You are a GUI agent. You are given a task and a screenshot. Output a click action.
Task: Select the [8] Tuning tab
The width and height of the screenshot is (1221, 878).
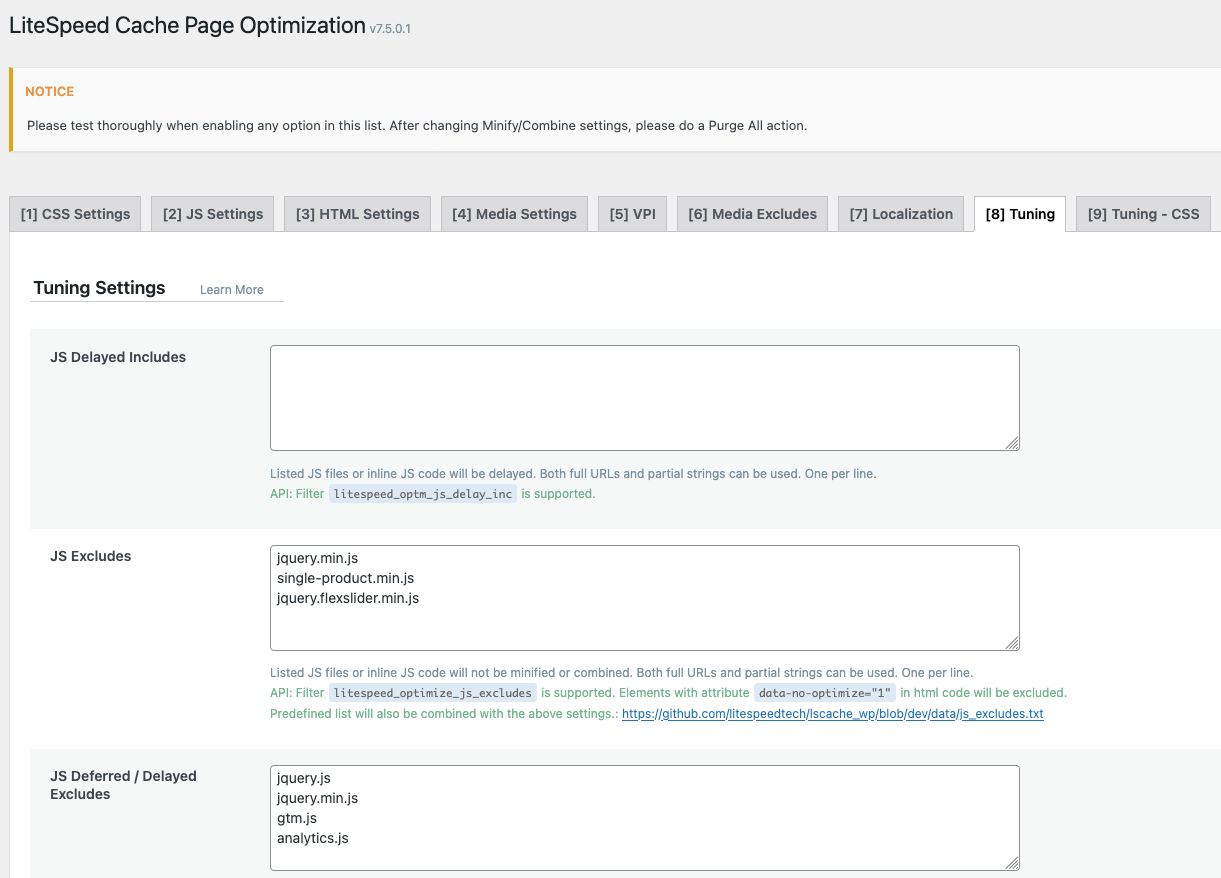click(x=1019, y=214)
